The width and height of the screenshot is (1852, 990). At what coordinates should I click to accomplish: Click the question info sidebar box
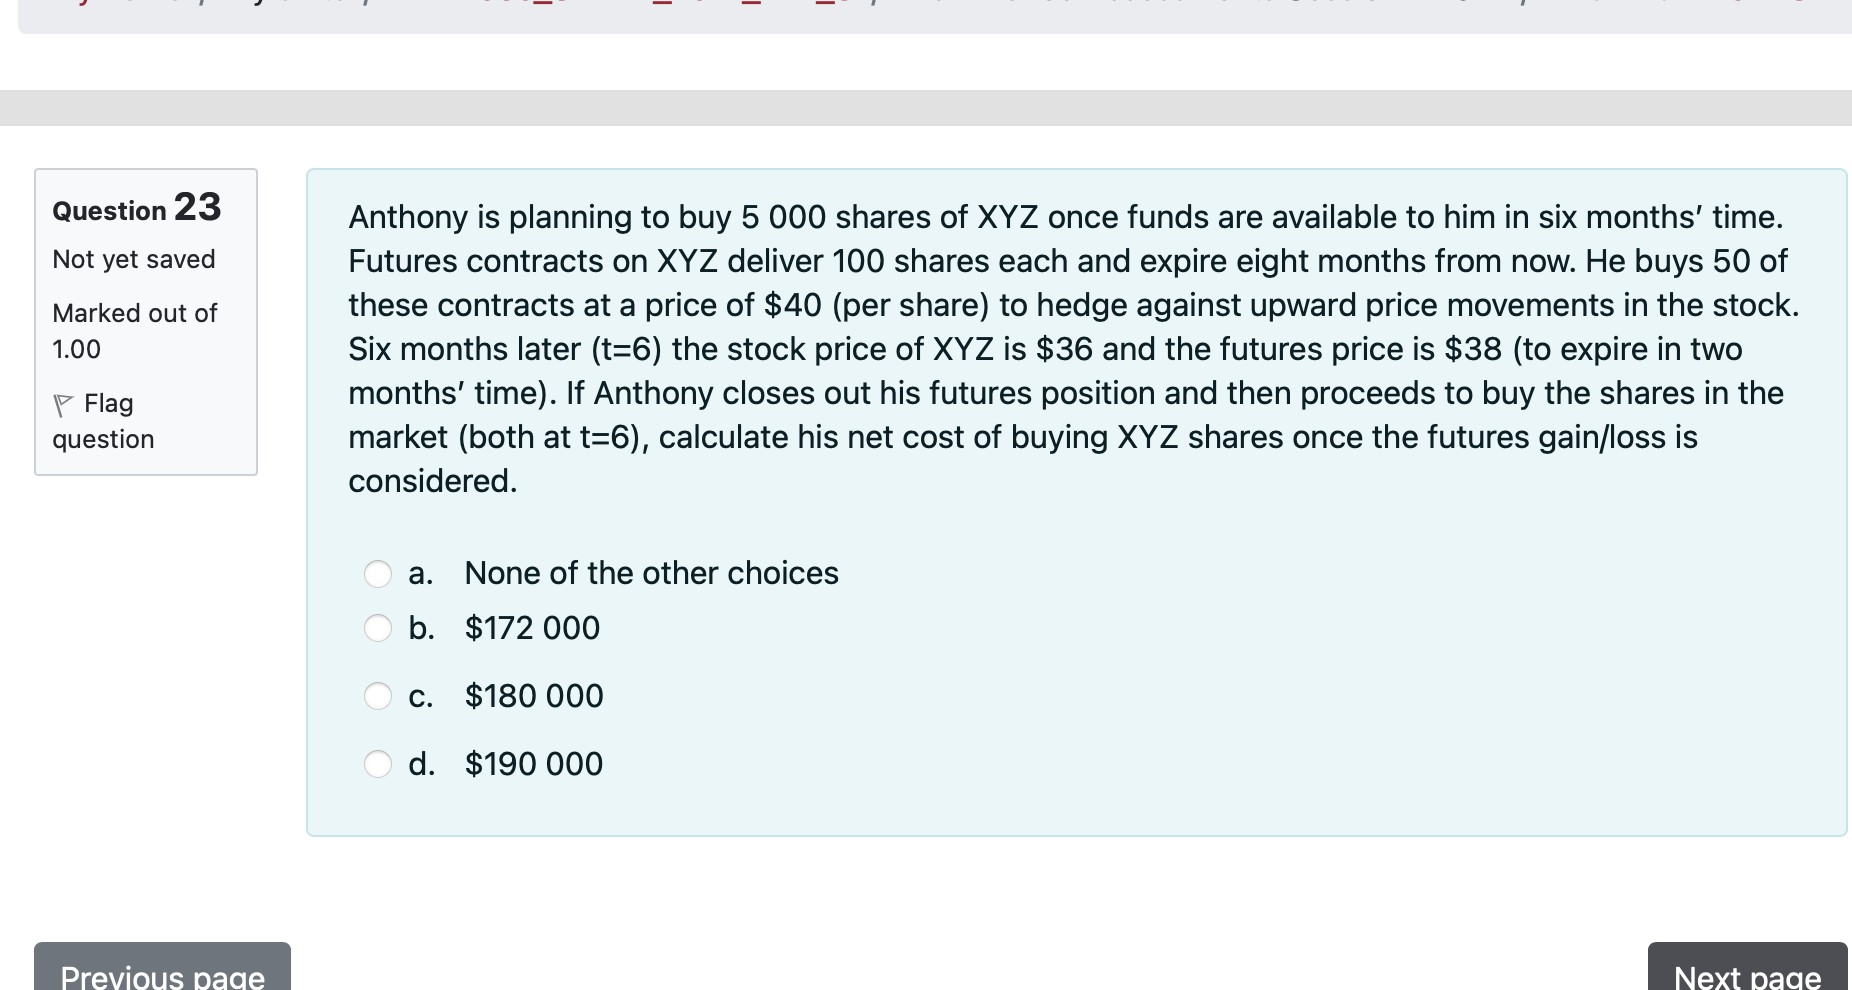click(x=146, y=320)
